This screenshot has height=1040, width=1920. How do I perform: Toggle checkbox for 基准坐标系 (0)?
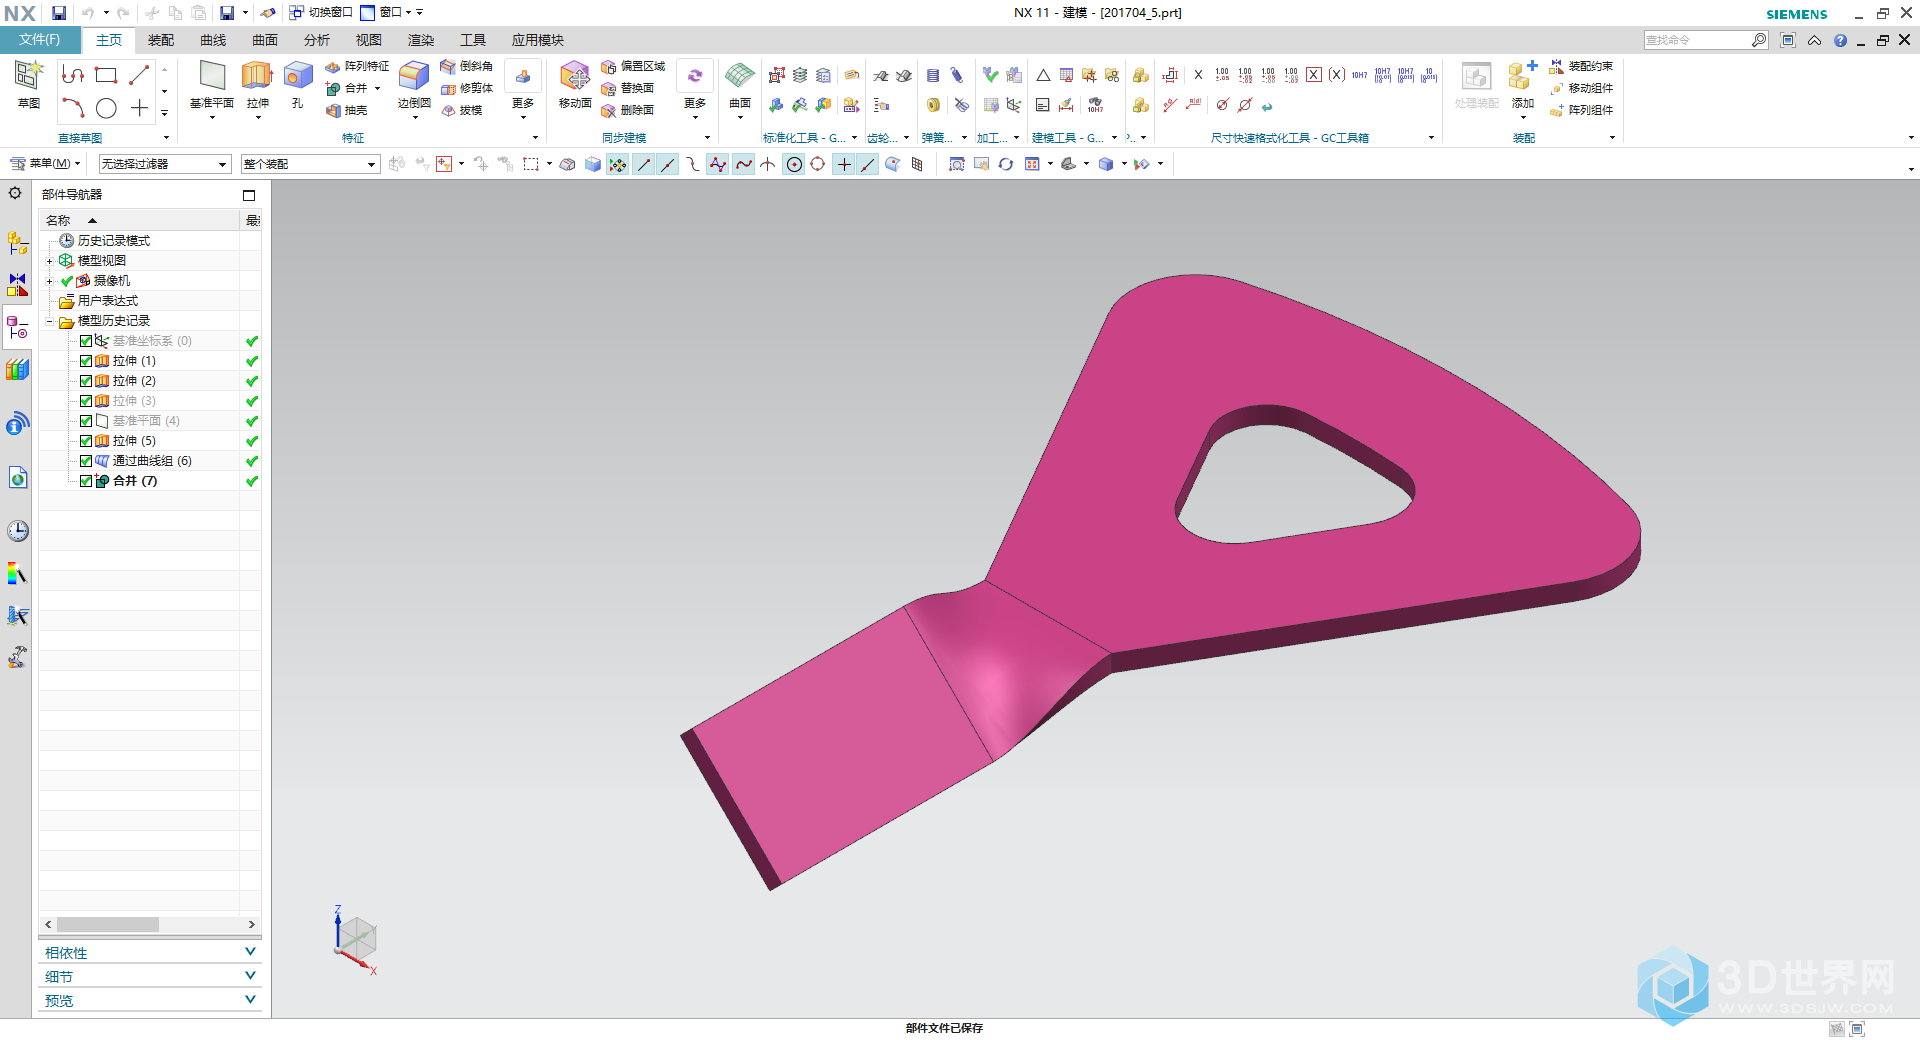coord(86,341)
